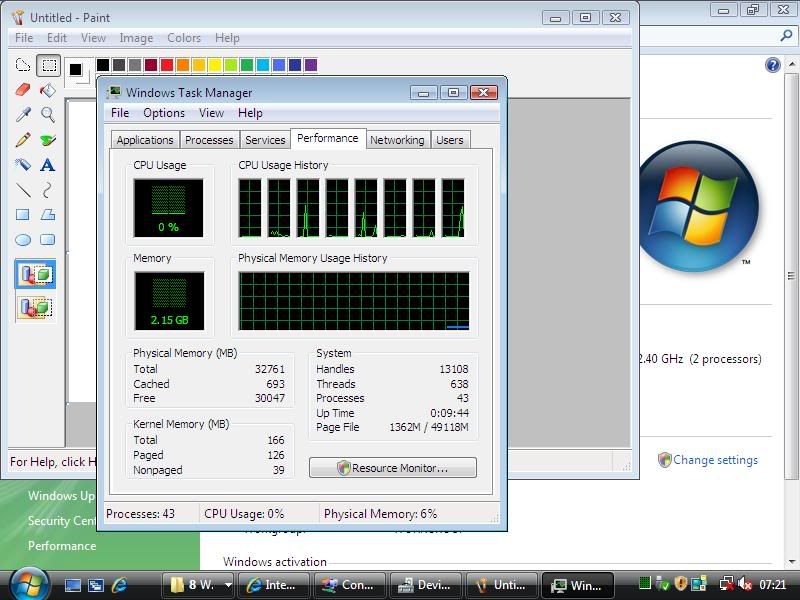Image resolution: width=800 pixels, height=600 pixels.
Task: Switch to the 'Devi...' taskbar button
Action: pyautogui.click(x=426, y=585)
